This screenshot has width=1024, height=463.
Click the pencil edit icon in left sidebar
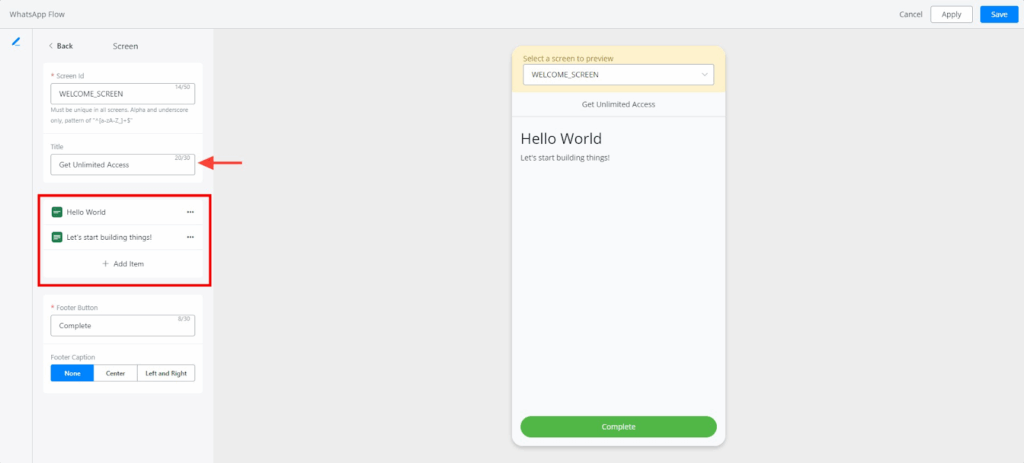tap(16, 42)
